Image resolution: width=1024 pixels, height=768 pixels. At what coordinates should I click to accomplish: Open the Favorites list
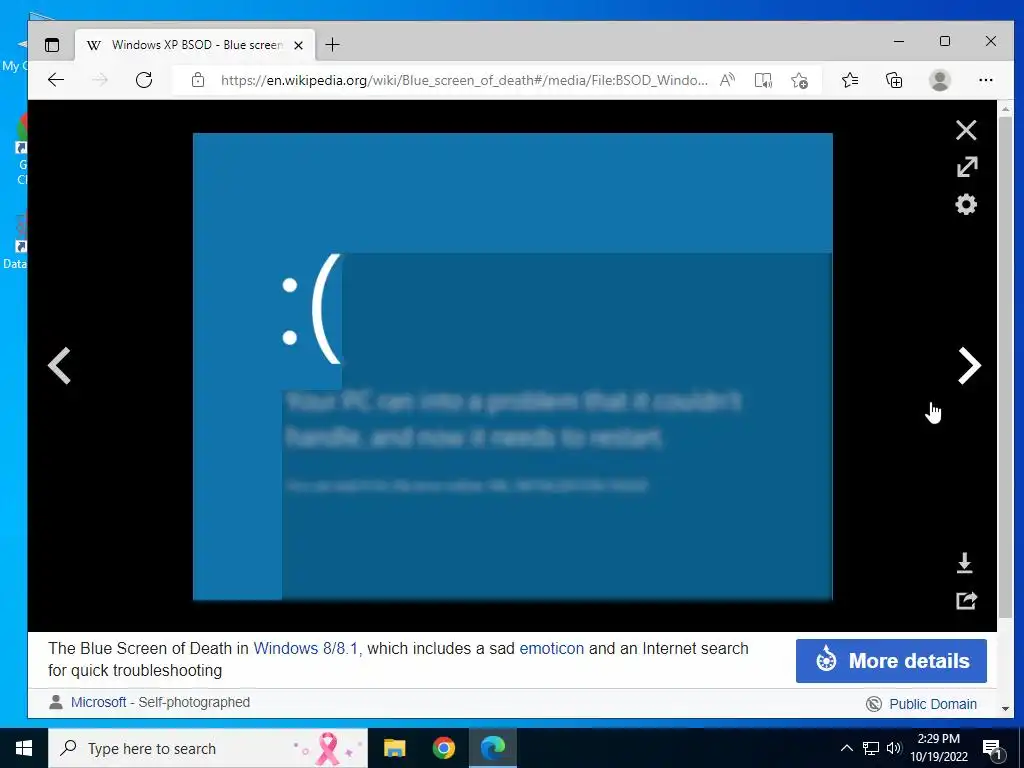850,80
